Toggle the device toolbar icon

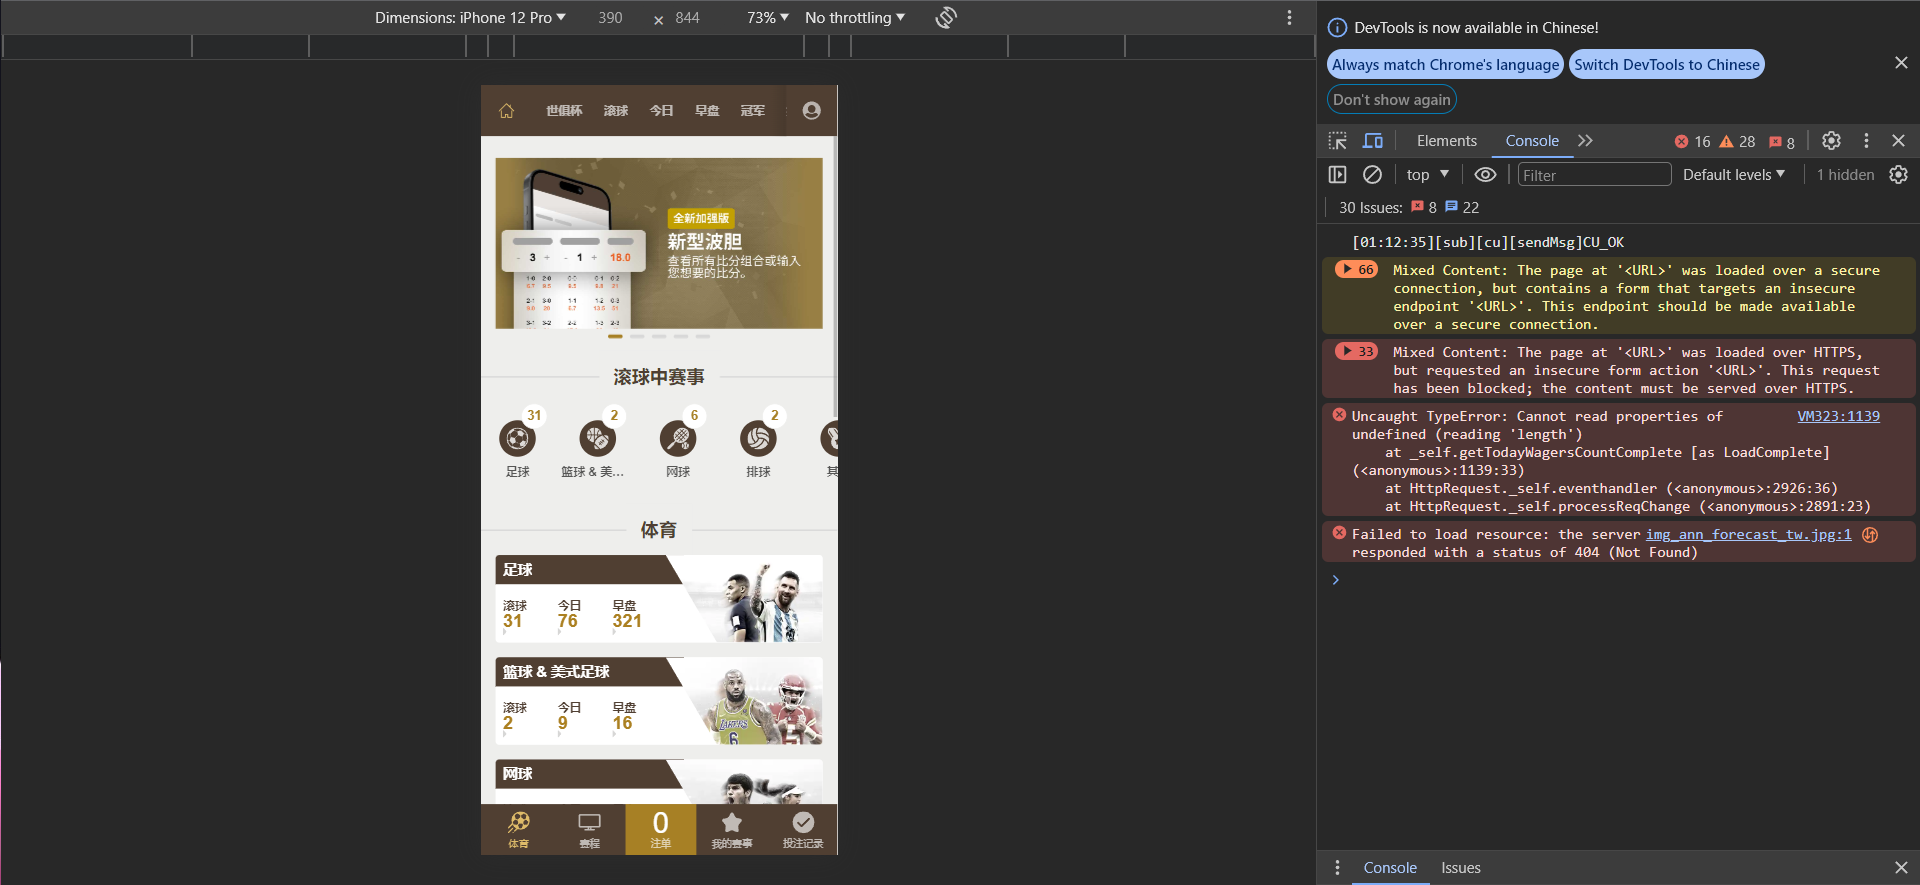tap(1373, 141)
